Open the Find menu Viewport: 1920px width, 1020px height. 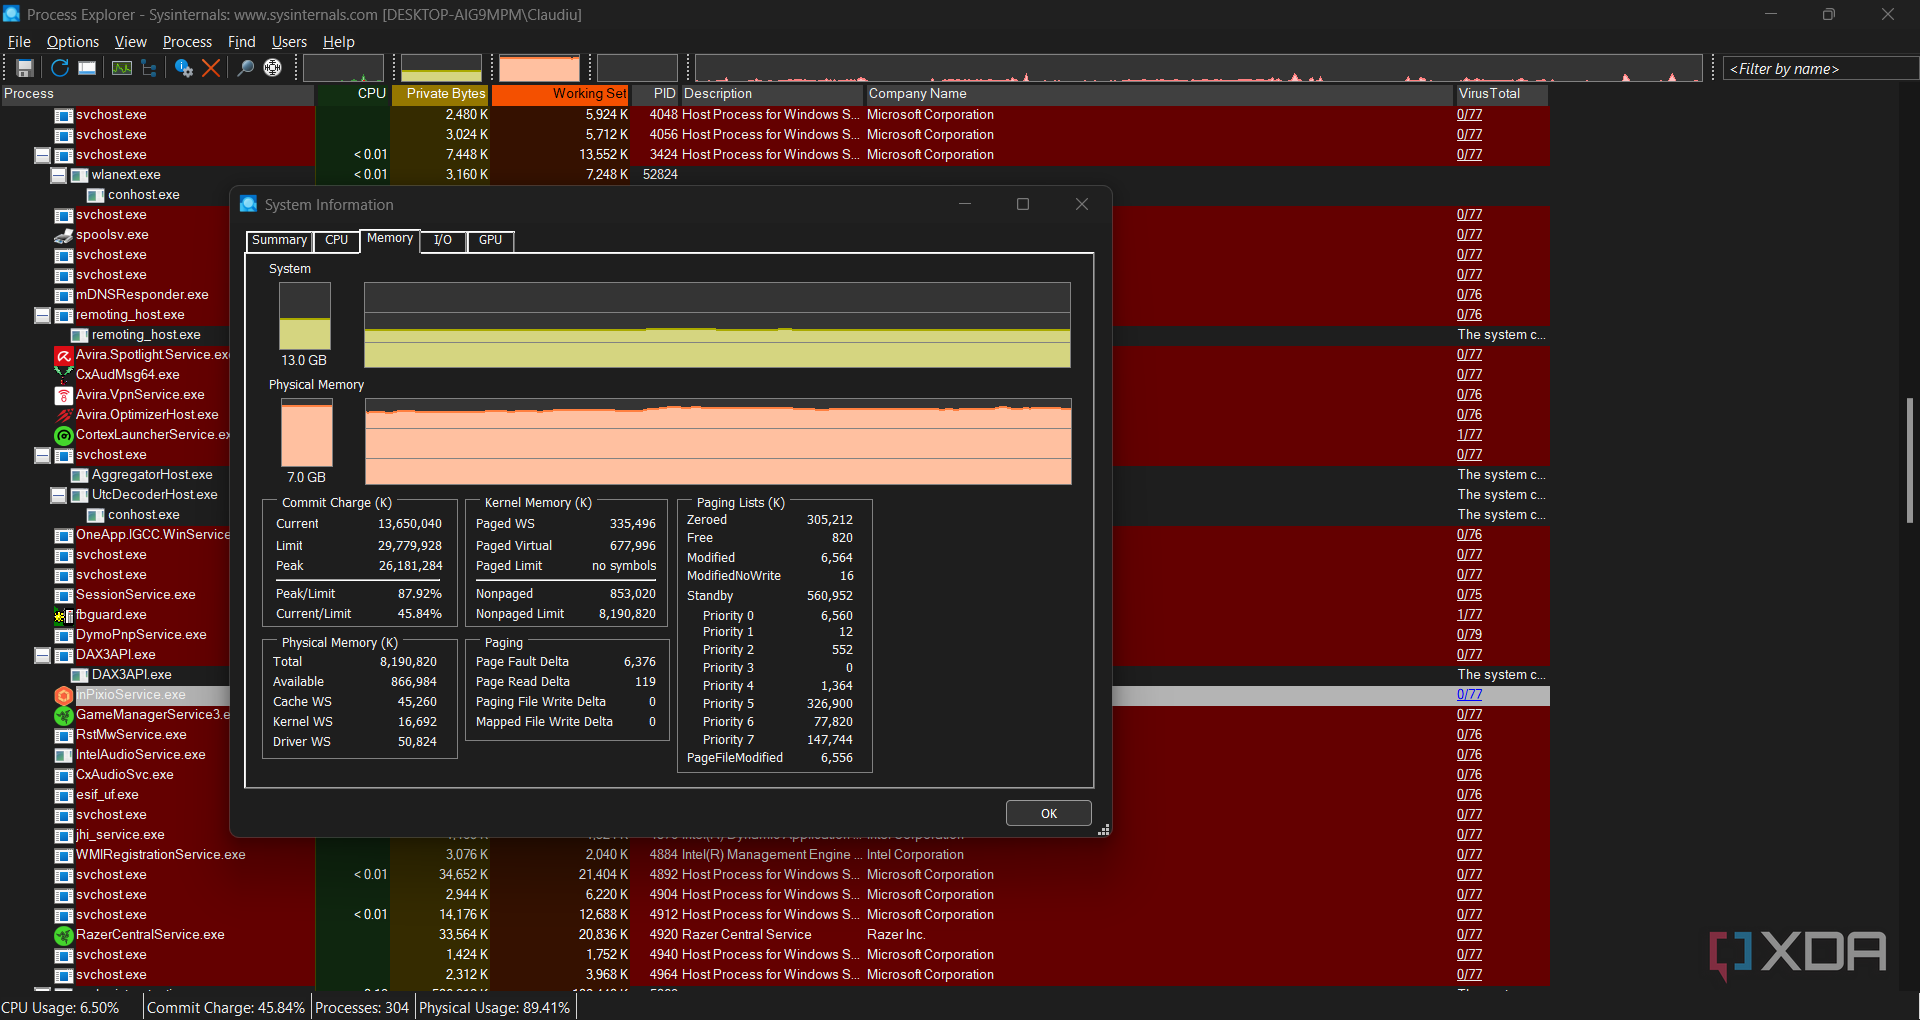pyautogui.click(x=242, y=42)
